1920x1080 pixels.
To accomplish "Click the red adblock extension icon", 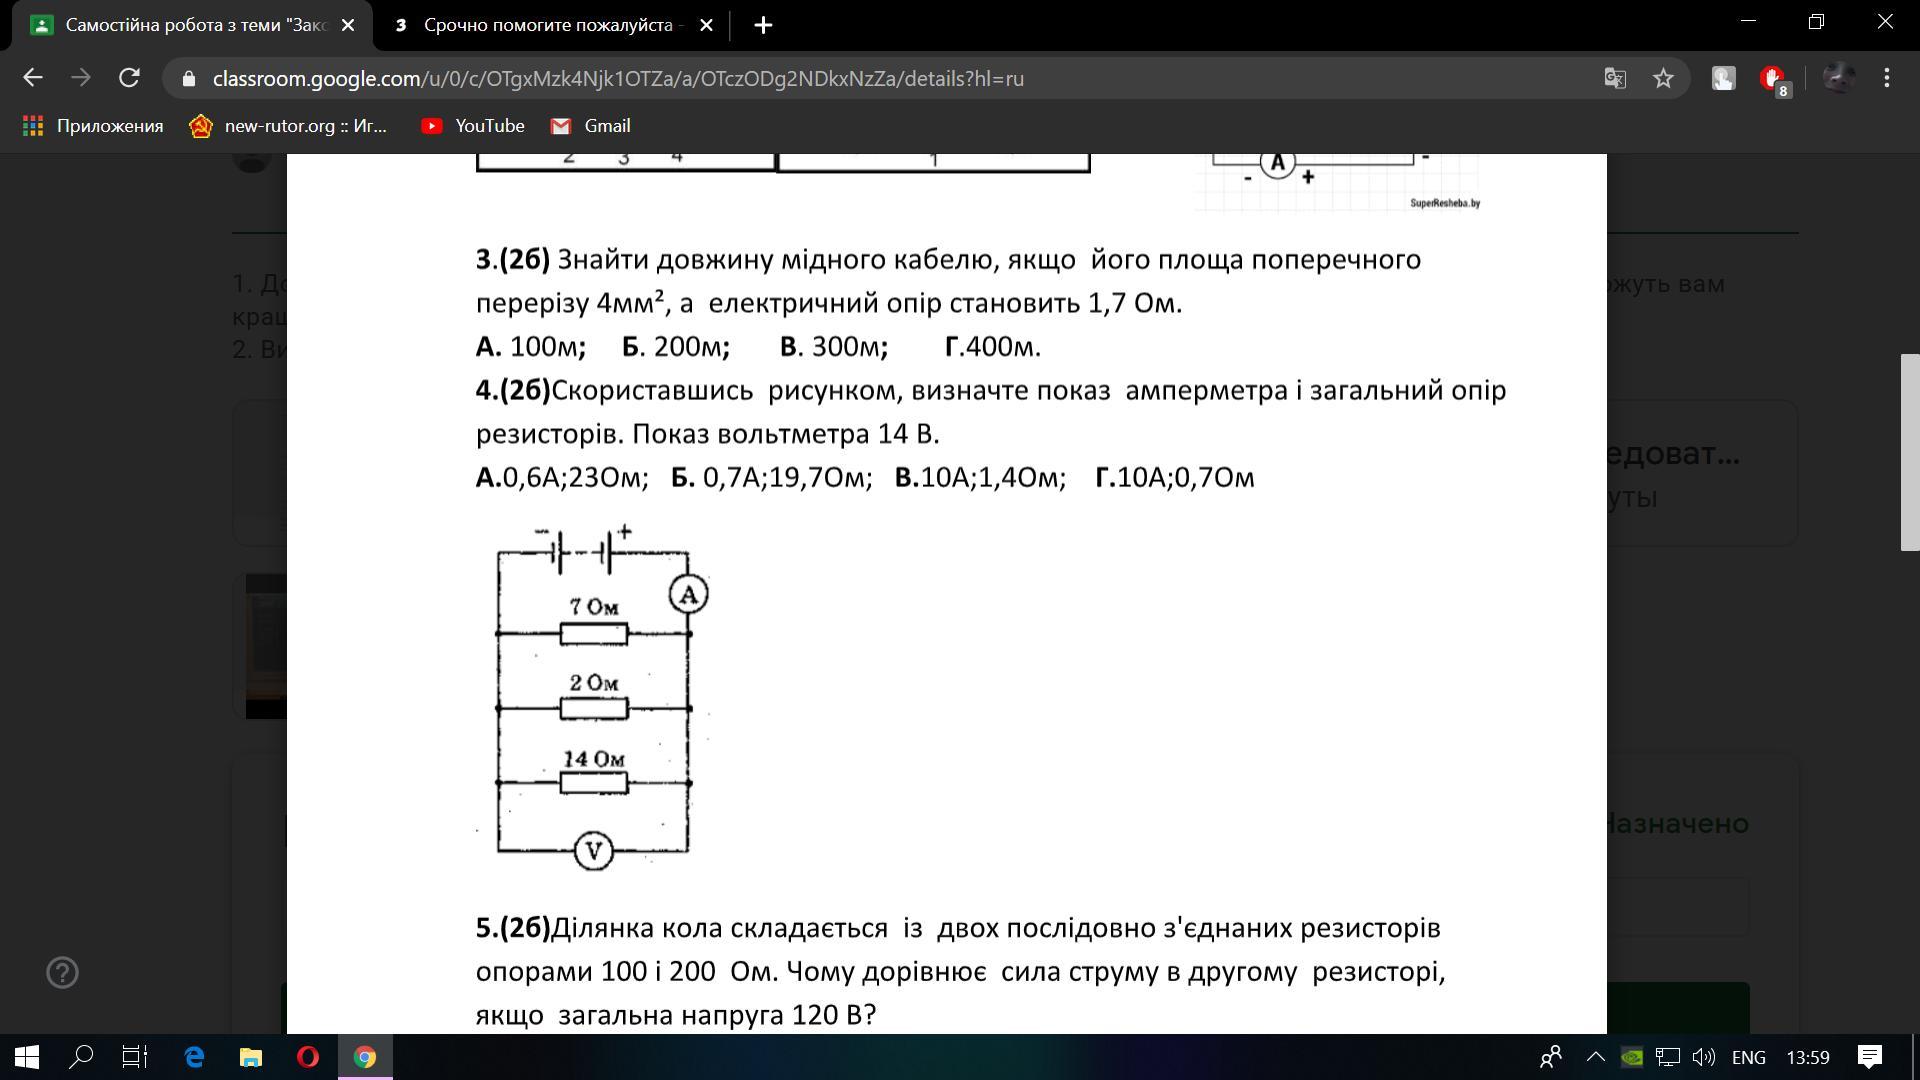I will 1772,78.
